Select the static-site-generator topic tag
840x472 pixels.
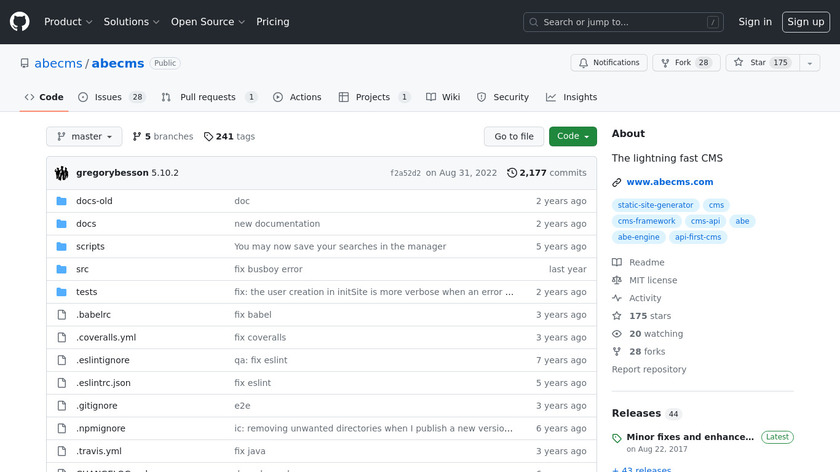click(x=655, y=205)
